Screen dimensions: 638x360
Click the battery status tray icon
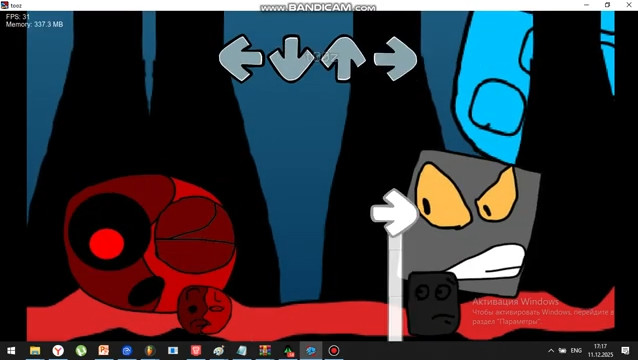562,351
